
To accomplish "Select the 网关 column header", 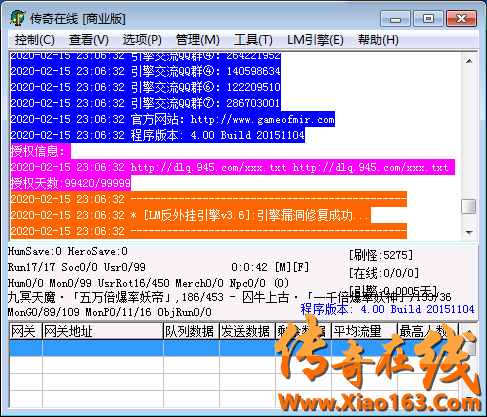I will click(26, 332).
